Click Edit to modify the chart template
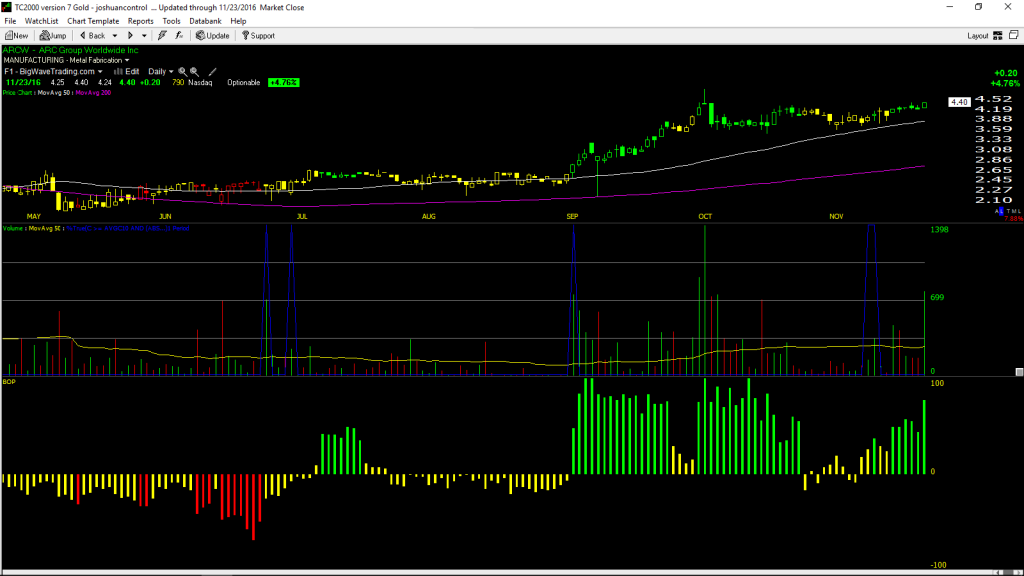 [x=127, y=71]
